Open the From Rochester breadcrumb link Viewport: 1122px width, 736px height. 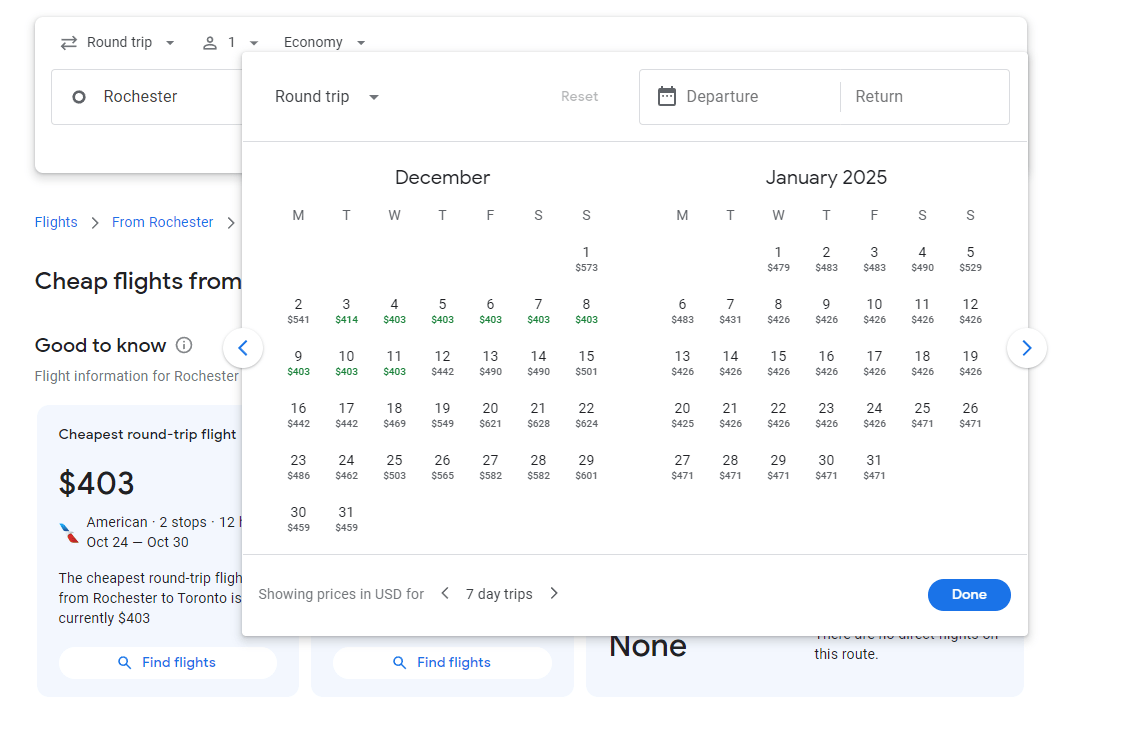[x=162, y=222]
